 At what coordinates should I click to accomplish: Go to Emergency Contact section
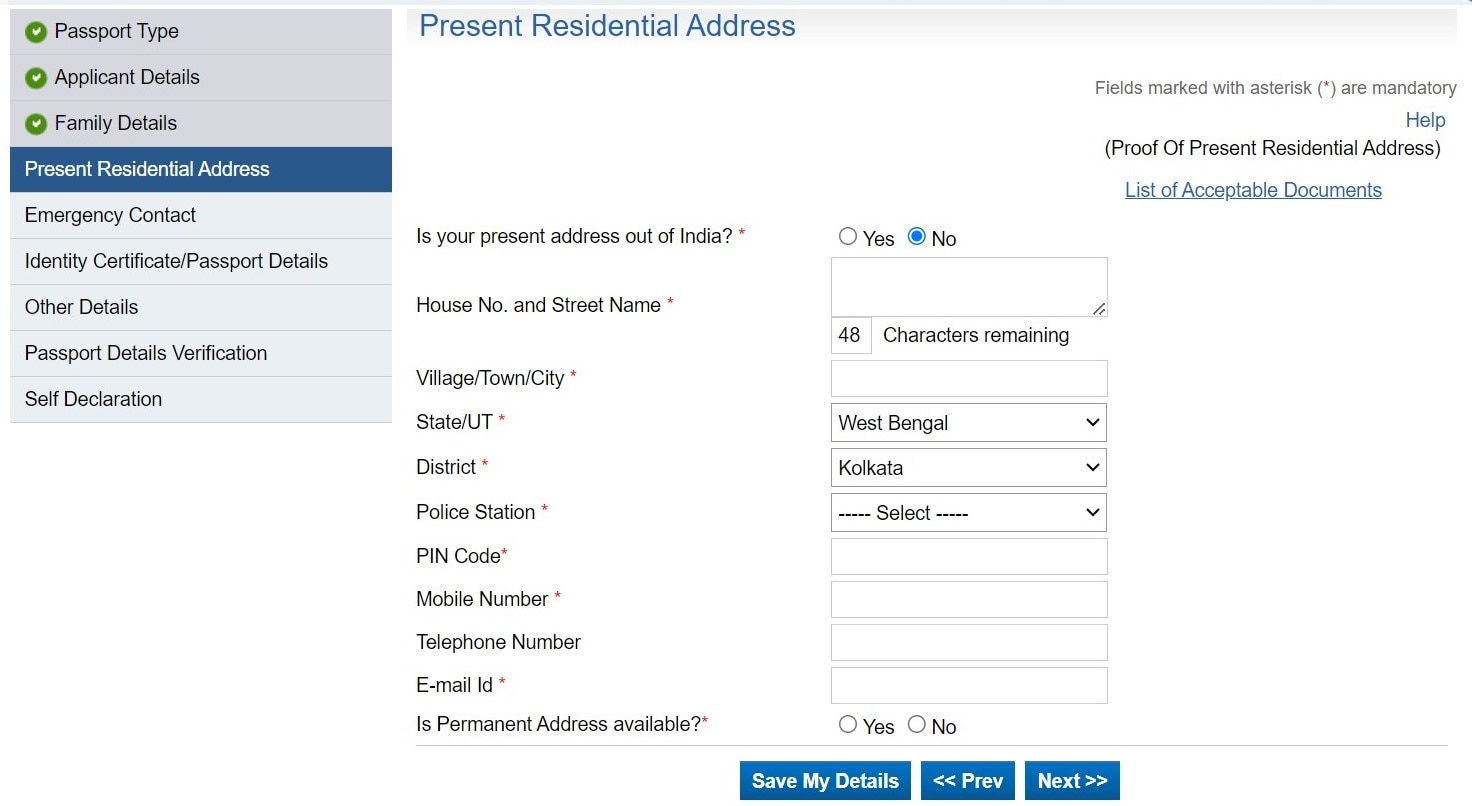pyautogui.click(x=110, y=215)
